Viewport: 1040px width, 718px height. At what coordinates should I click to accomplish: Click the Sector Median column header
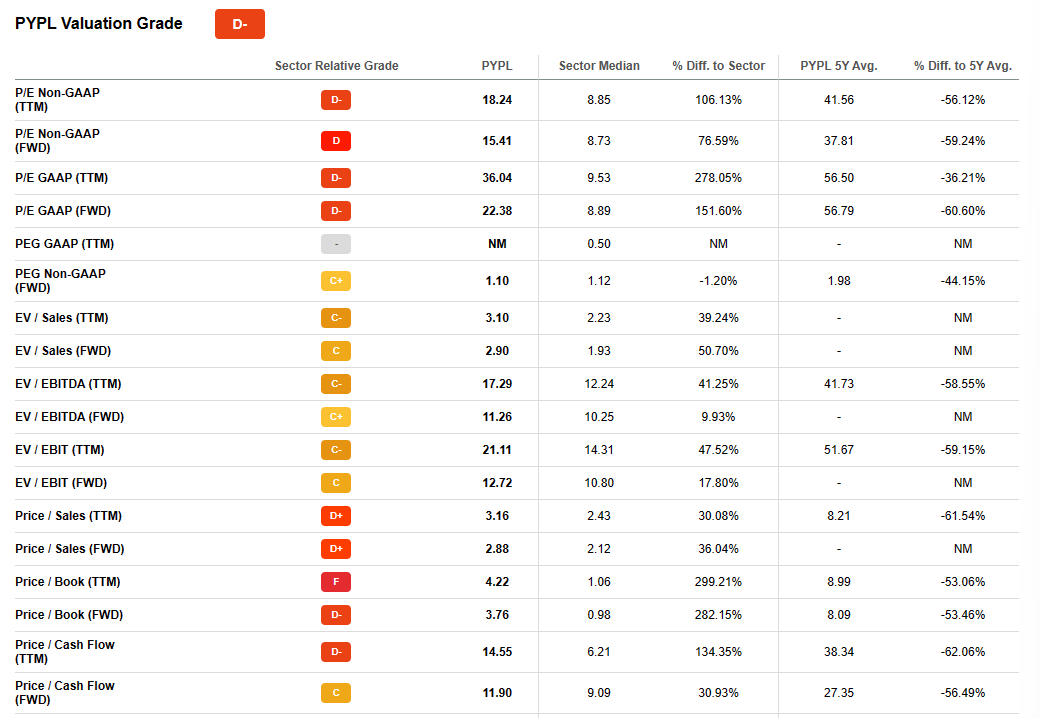(x=599, y=66)
